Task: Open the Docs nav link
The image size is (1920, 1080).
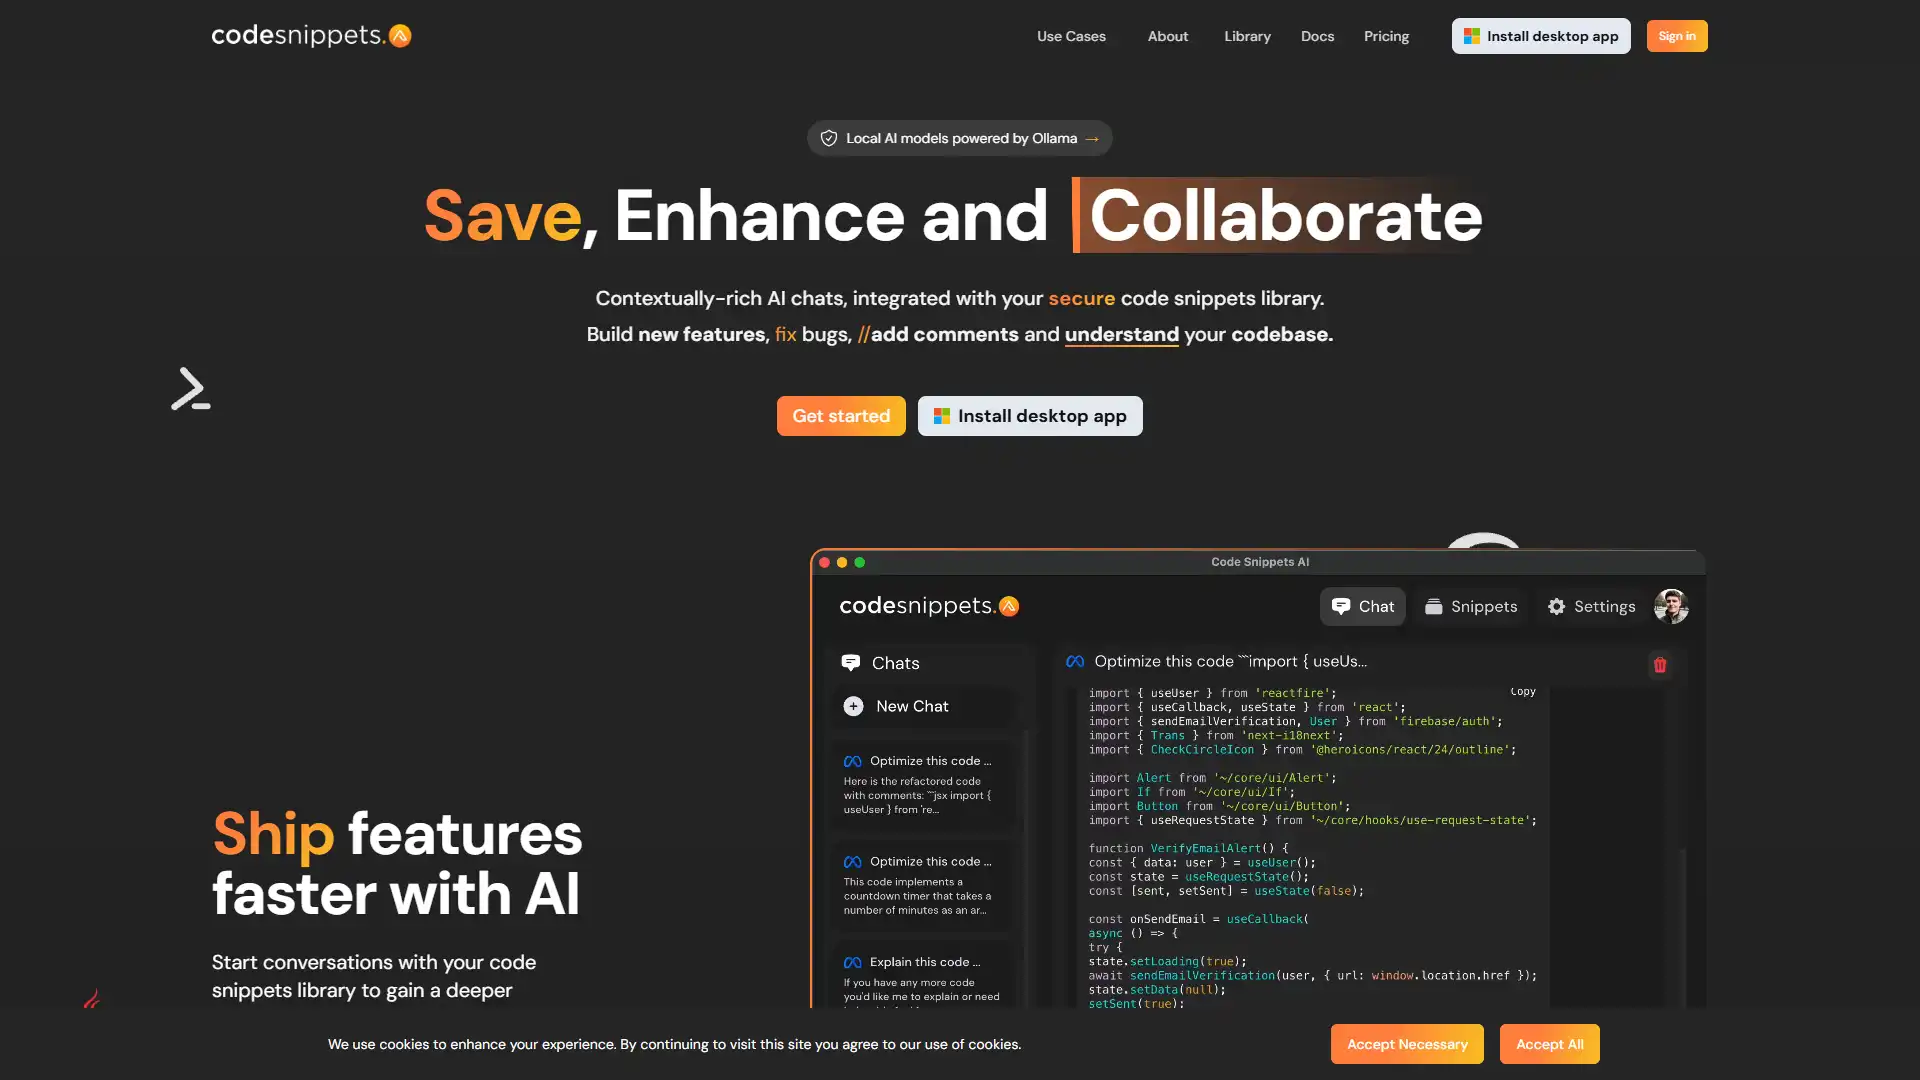Action: [1317, 36]
